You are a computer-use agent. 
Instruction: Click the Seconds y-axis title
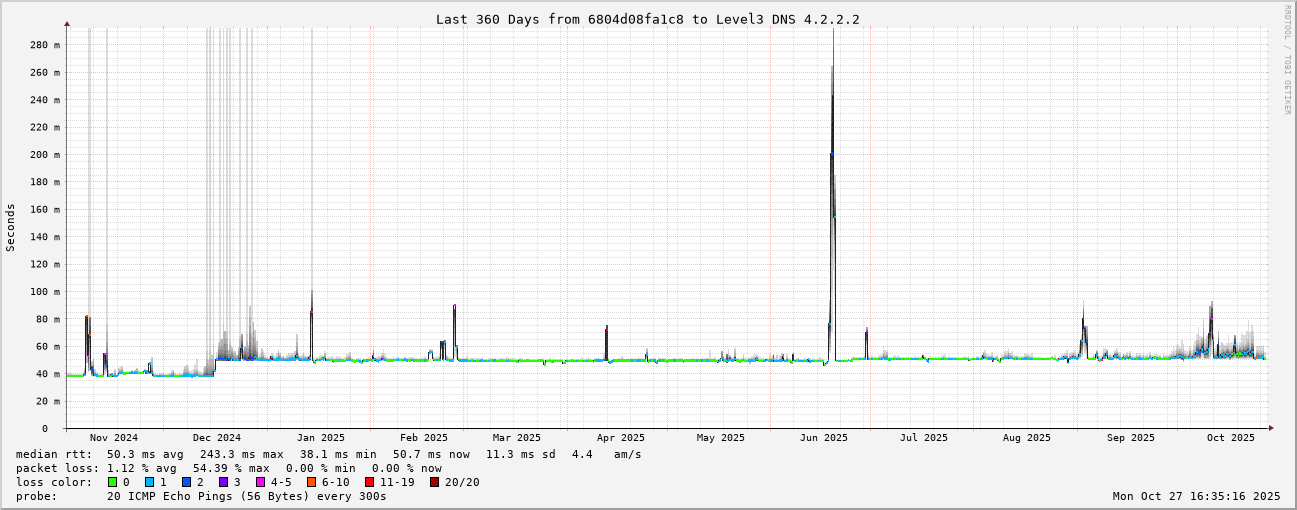click(x=11, y=227)
